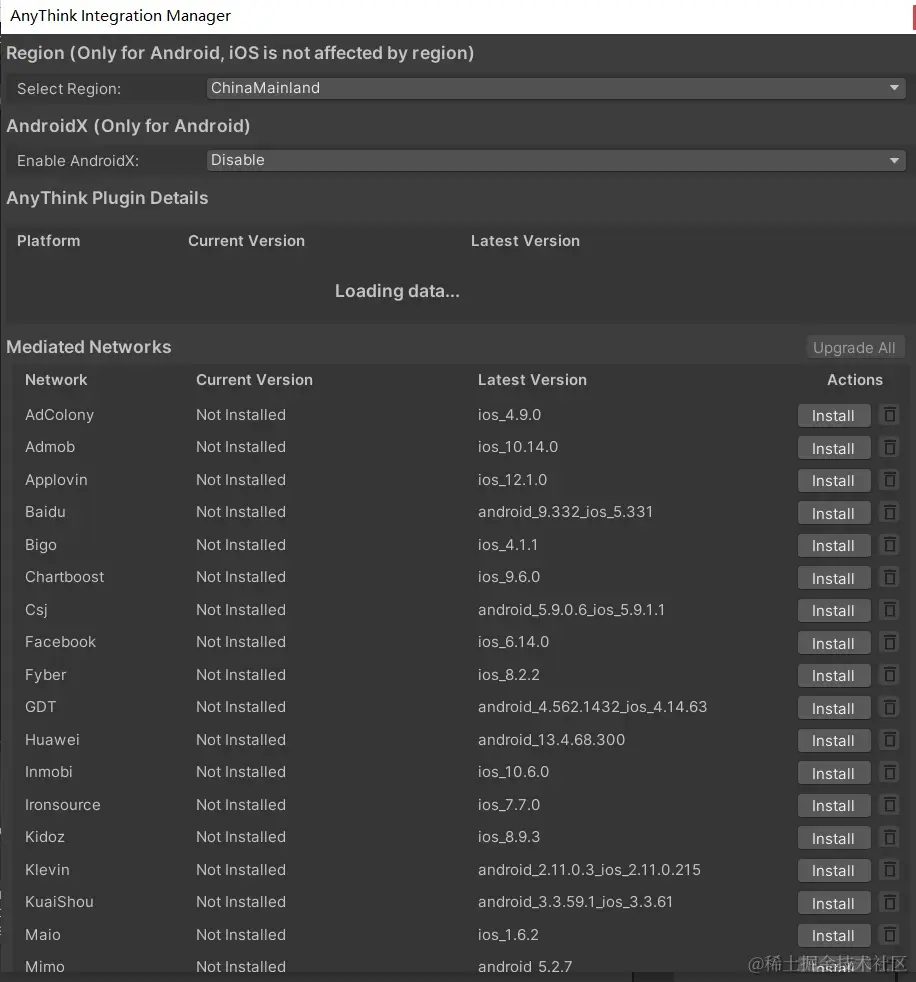
Task: Install the AdColony network
Action: pyautogui.click(x=833, y=416)
